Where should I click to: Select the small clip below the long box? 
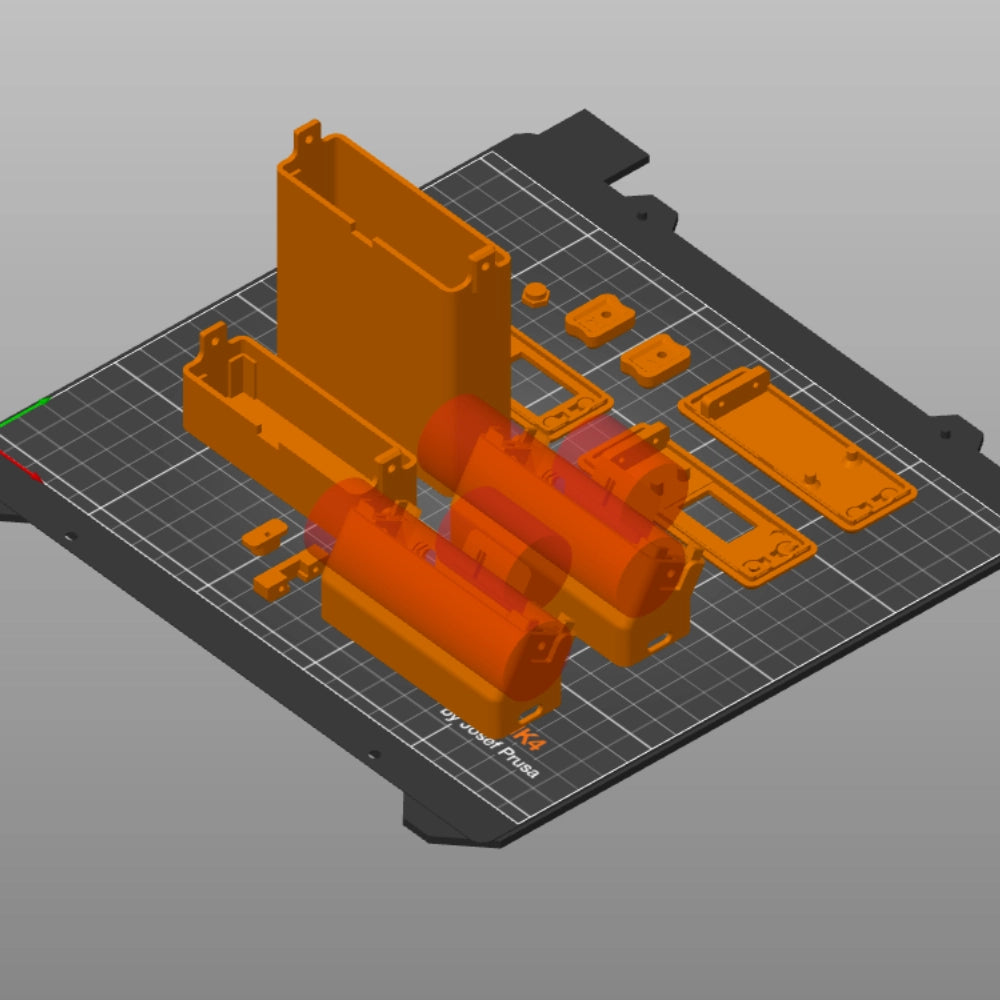[x=264, y=537]
